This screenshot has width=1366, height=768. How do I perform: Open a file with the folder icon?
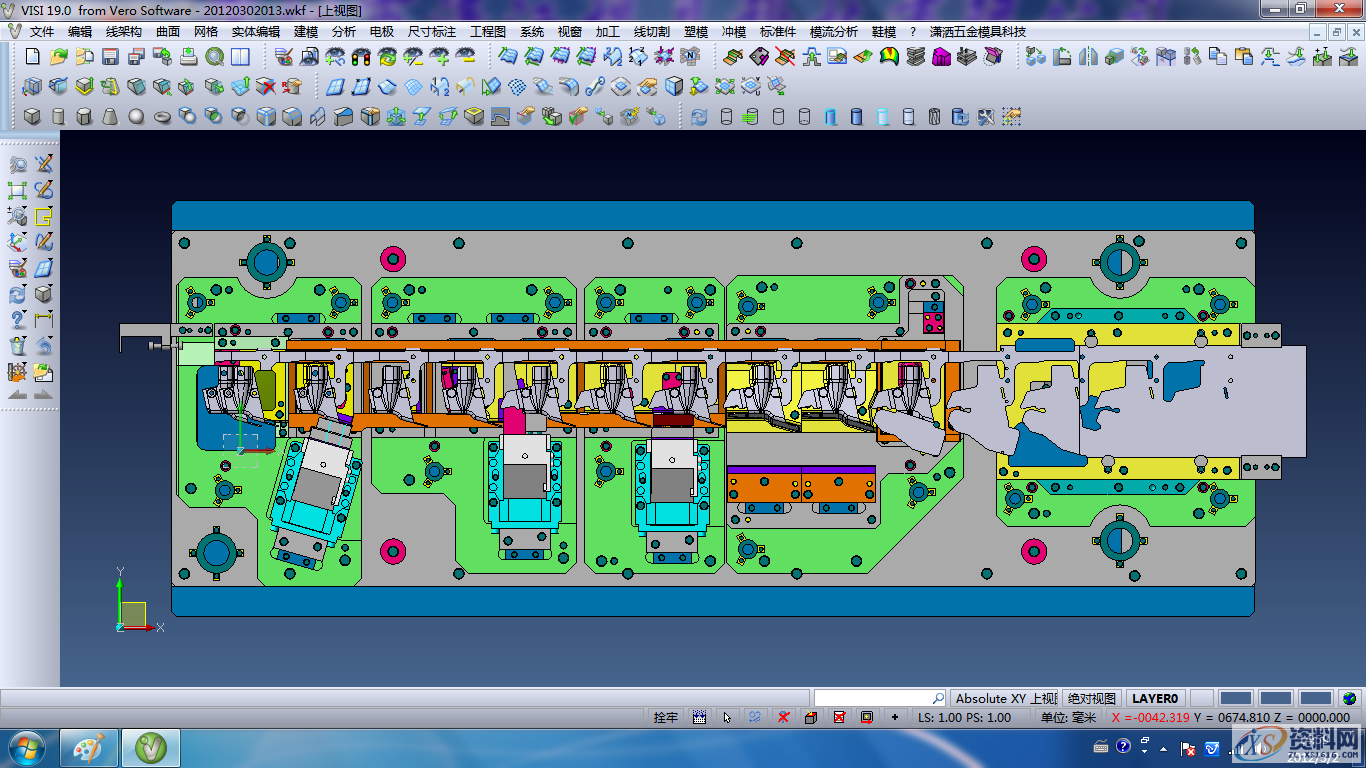click(59, 56)
